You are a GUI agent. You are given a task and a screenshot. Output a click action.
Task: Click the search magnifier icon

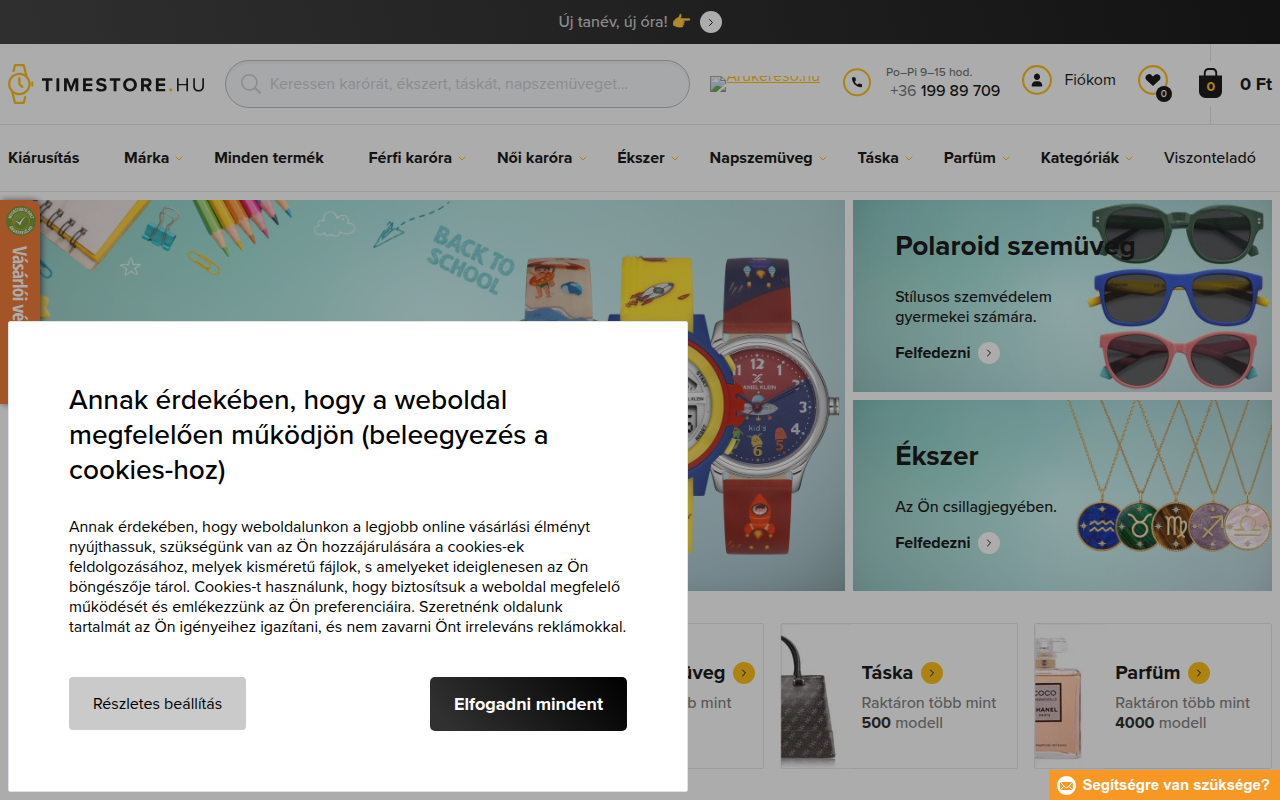(x=251, y=84)
